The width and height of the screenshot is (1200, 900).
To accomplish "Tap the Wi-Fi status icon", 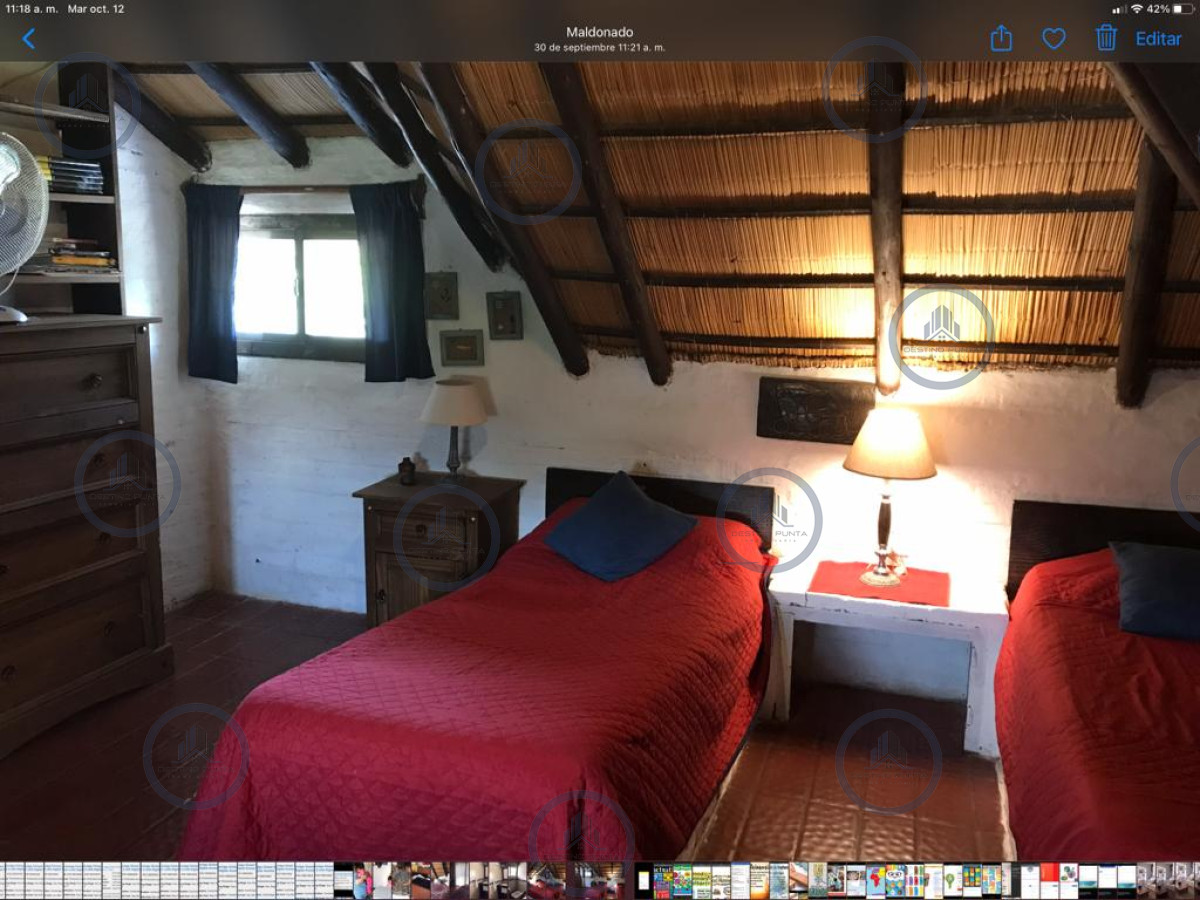I will pos(1136,8).
